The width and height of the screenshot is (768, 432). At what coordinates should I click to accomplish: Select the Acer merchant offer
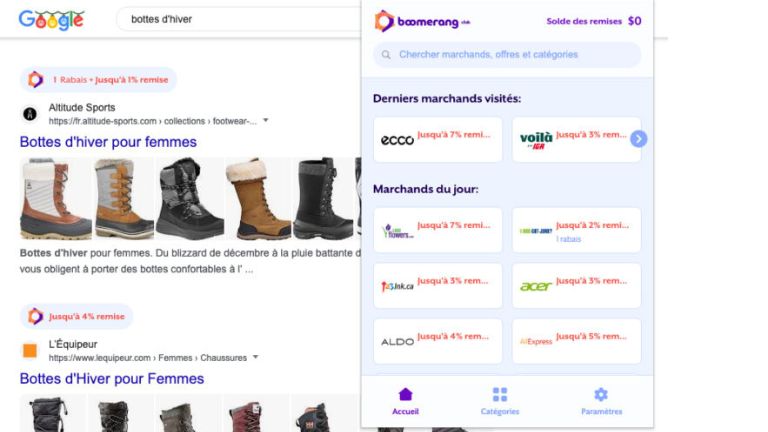pyautogui.click(x=576, y=286)
